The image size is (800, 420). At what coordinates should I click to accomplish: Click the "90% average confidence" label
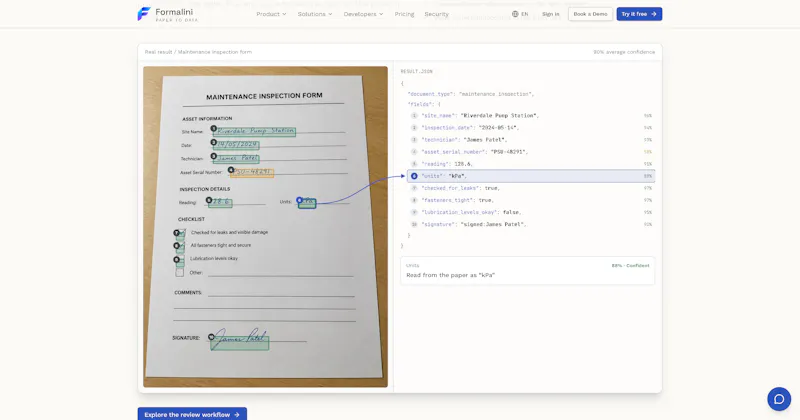coord(624,52)
